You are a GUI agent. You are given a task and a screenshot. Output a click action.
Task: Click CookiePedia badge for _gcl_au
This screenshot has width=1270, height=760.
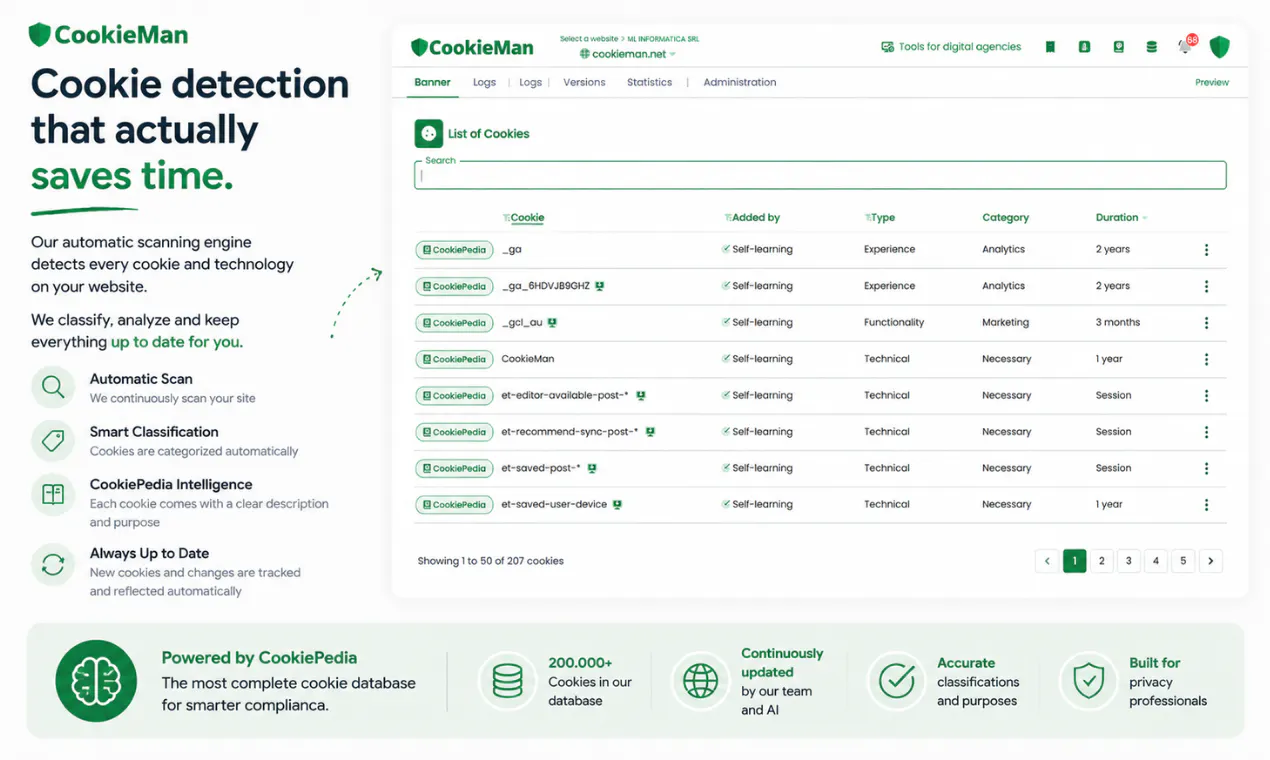454,323
